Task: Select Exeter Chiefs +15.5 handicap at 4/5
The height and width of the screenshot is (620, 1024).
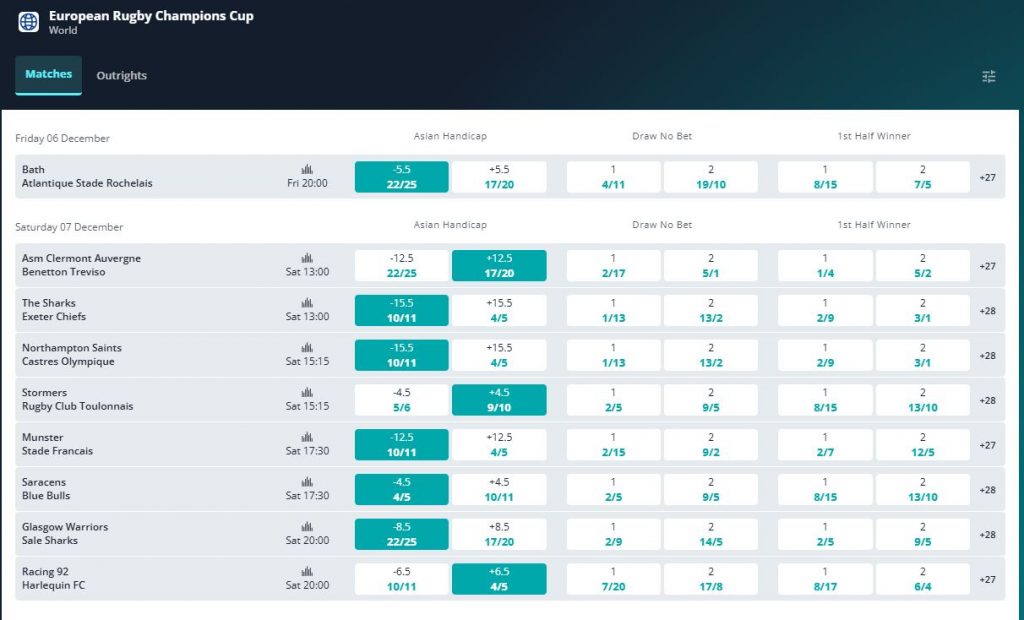Action: (x=499, y=310)
